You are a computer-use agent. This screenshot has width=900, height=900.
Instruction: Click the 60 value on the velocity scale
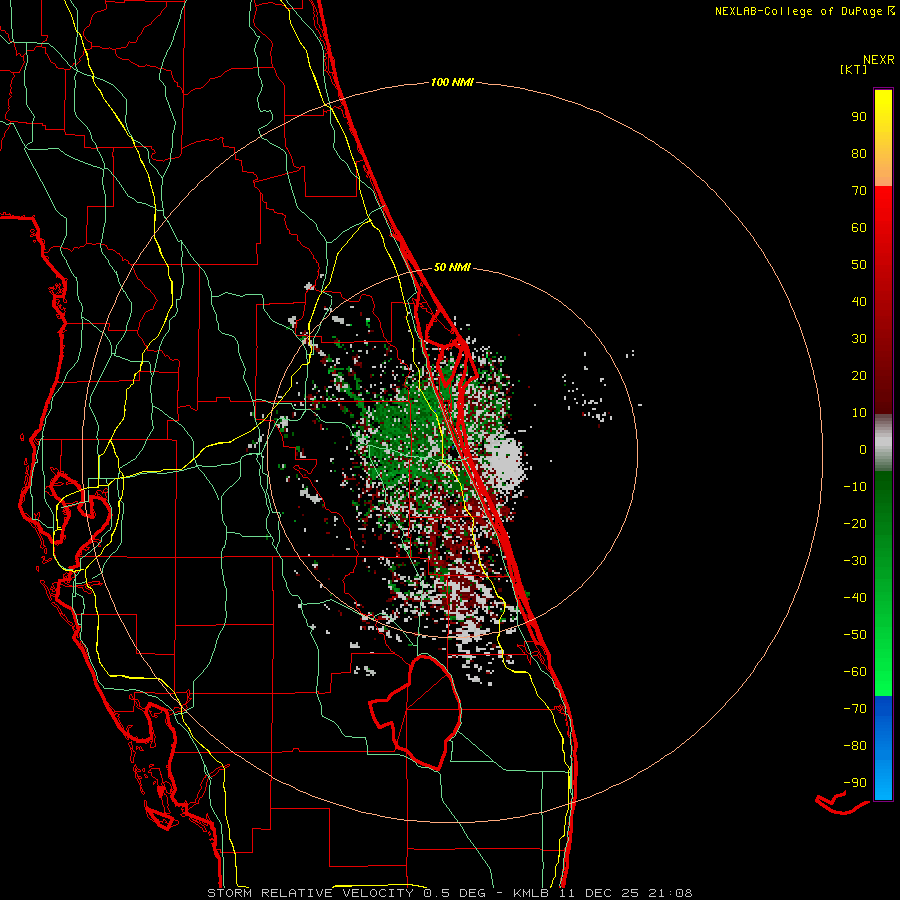[859, 227]
